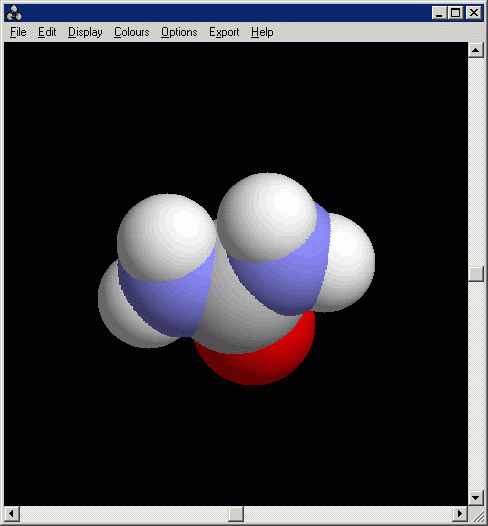Open the Display menu
The width and height of the screenshot is (488, 526).
coord(85,32)
